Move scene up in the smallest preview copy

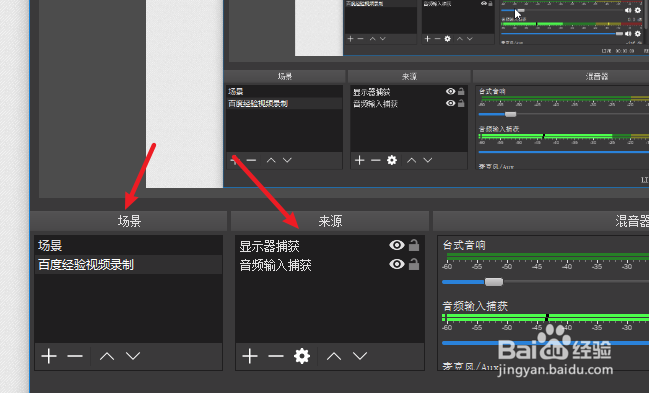(x=373, y=39)
